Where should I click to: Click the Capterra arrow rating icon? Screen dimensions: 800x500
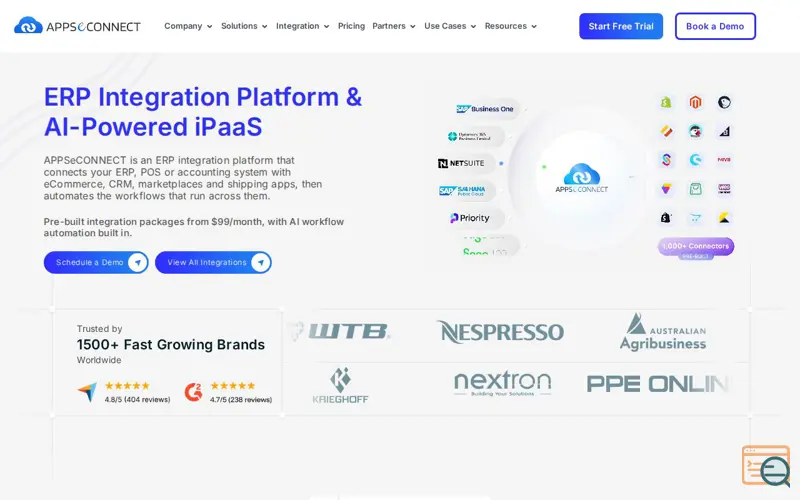click(x=87, y=392)
